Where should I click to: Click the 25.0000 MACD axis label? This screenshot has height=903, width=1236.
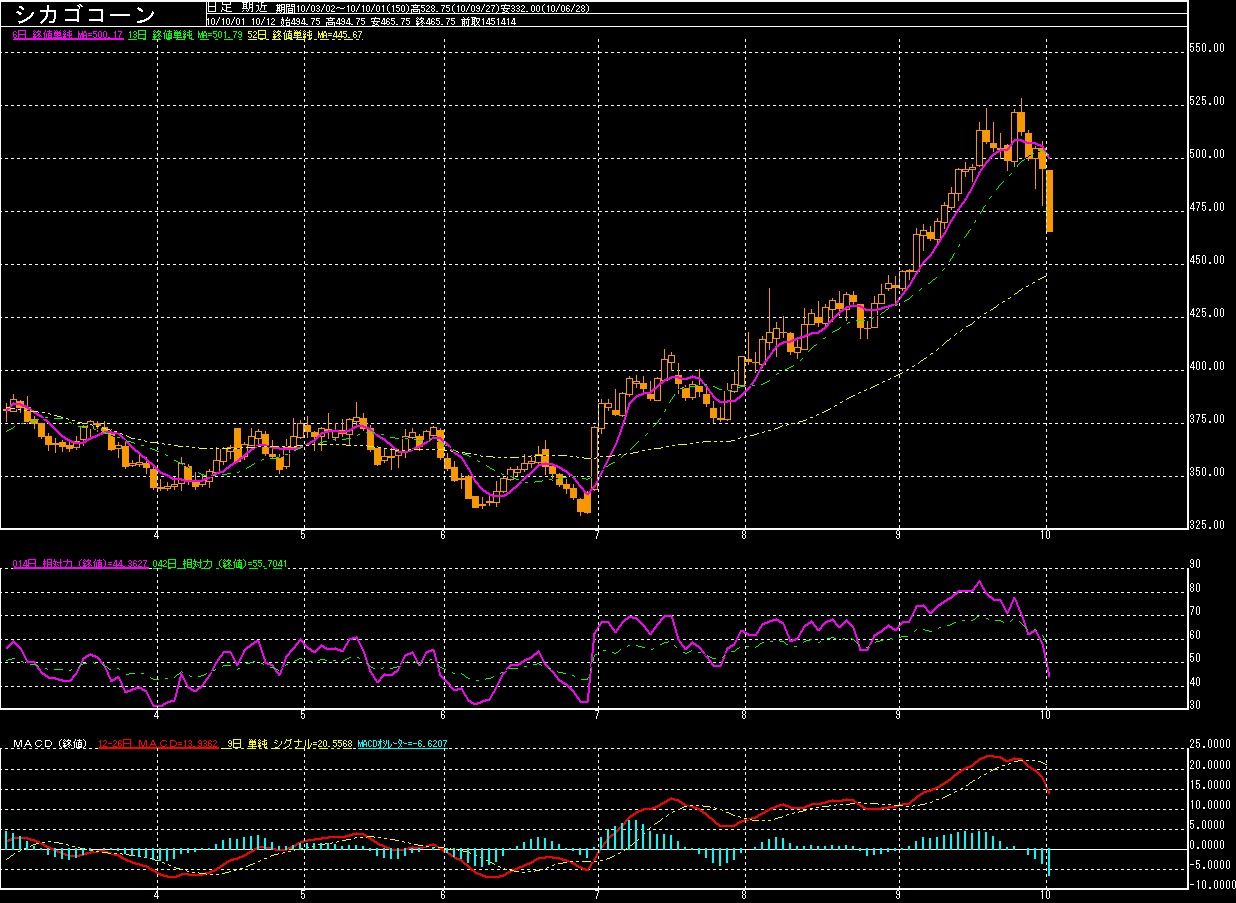tap(1210, 744)
